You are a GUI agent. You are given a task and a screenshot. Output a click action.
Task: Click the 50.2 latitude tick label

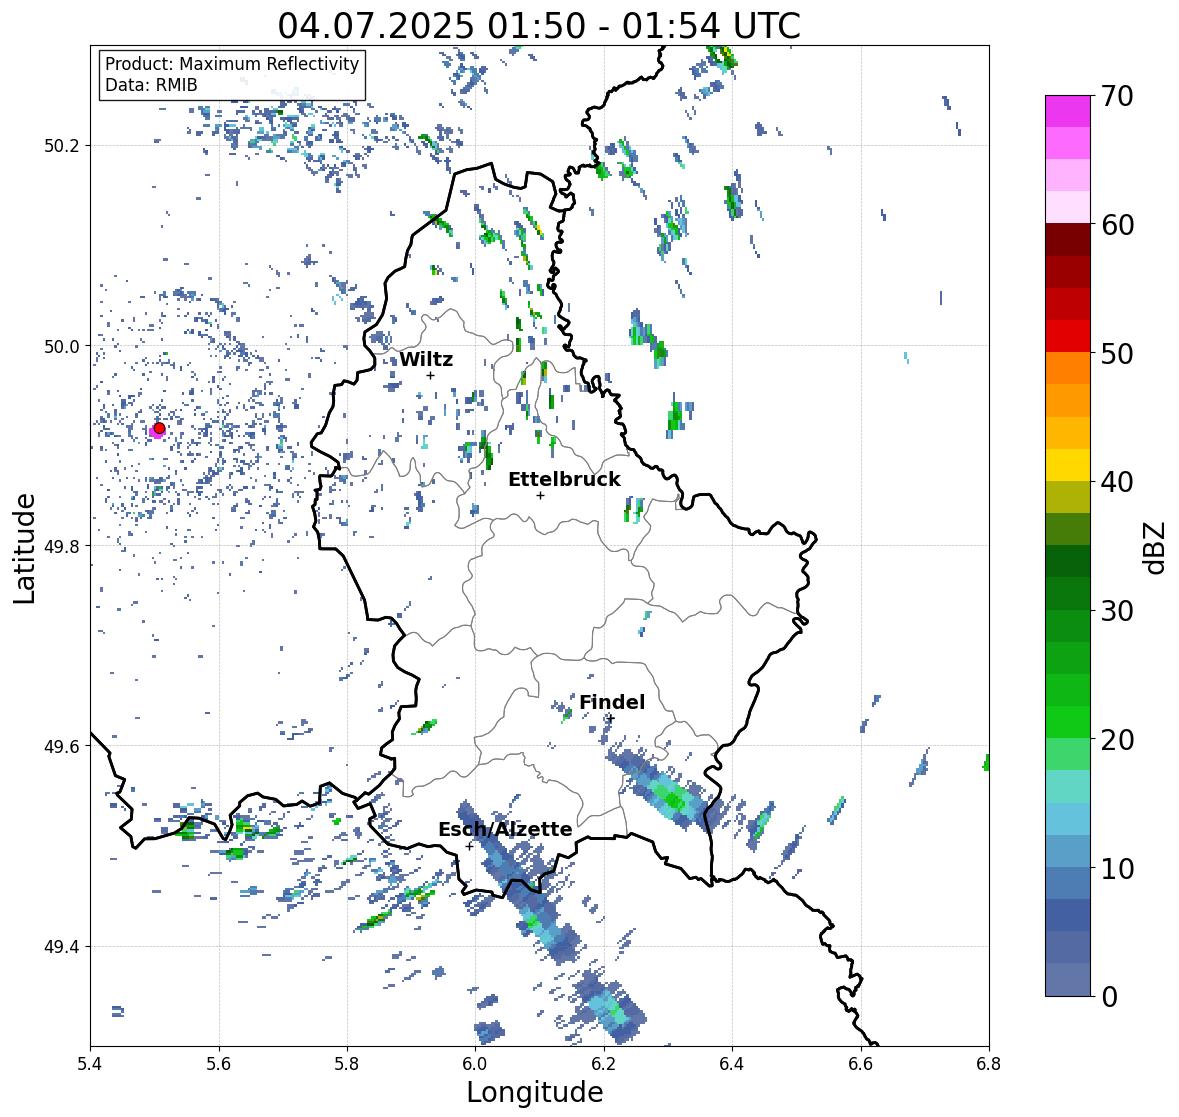pos(64,146)
